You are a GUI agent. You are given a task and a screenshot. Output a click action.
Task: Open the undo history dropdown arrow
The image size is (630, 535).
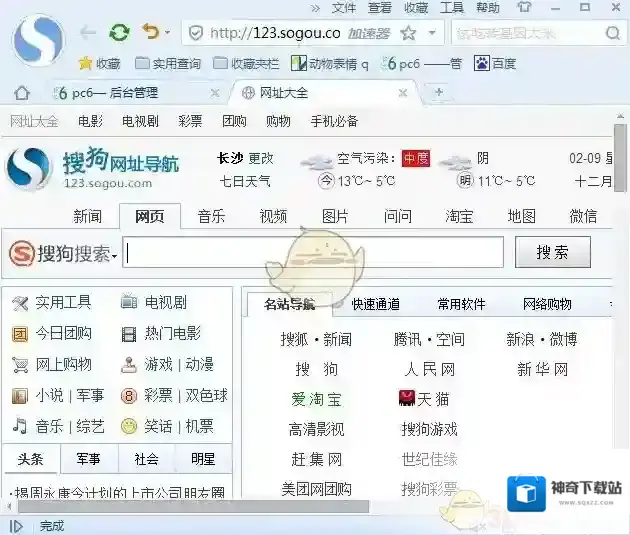click(166, 35)
